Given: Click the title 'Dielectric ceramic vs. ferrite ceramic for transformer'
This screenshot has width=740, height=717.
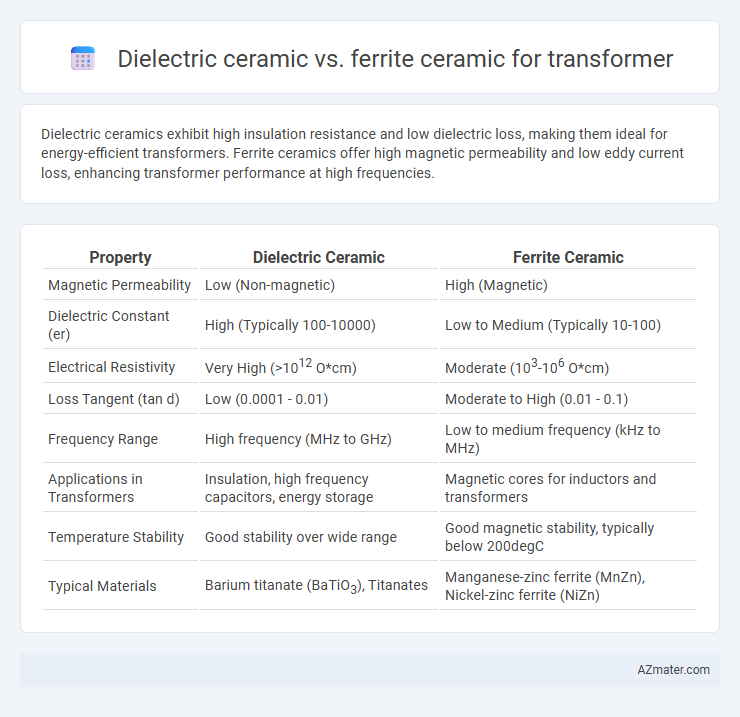Looking at the screenshot, I should (x=395, y=59).
